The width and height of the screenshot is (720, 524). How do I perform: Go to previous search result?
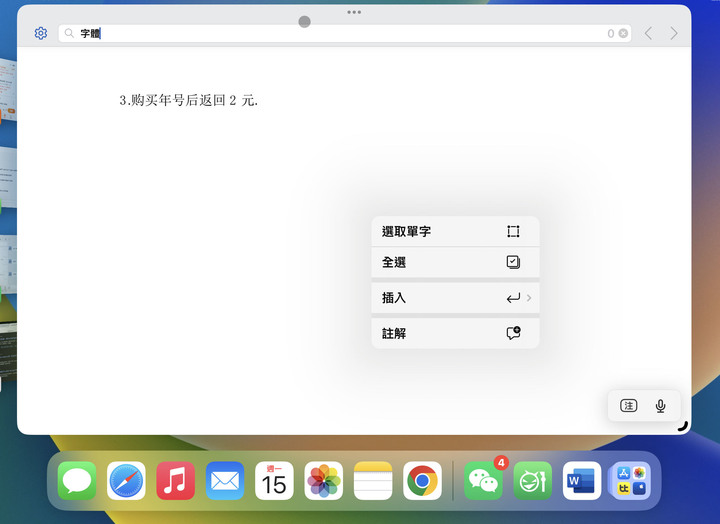648,33
